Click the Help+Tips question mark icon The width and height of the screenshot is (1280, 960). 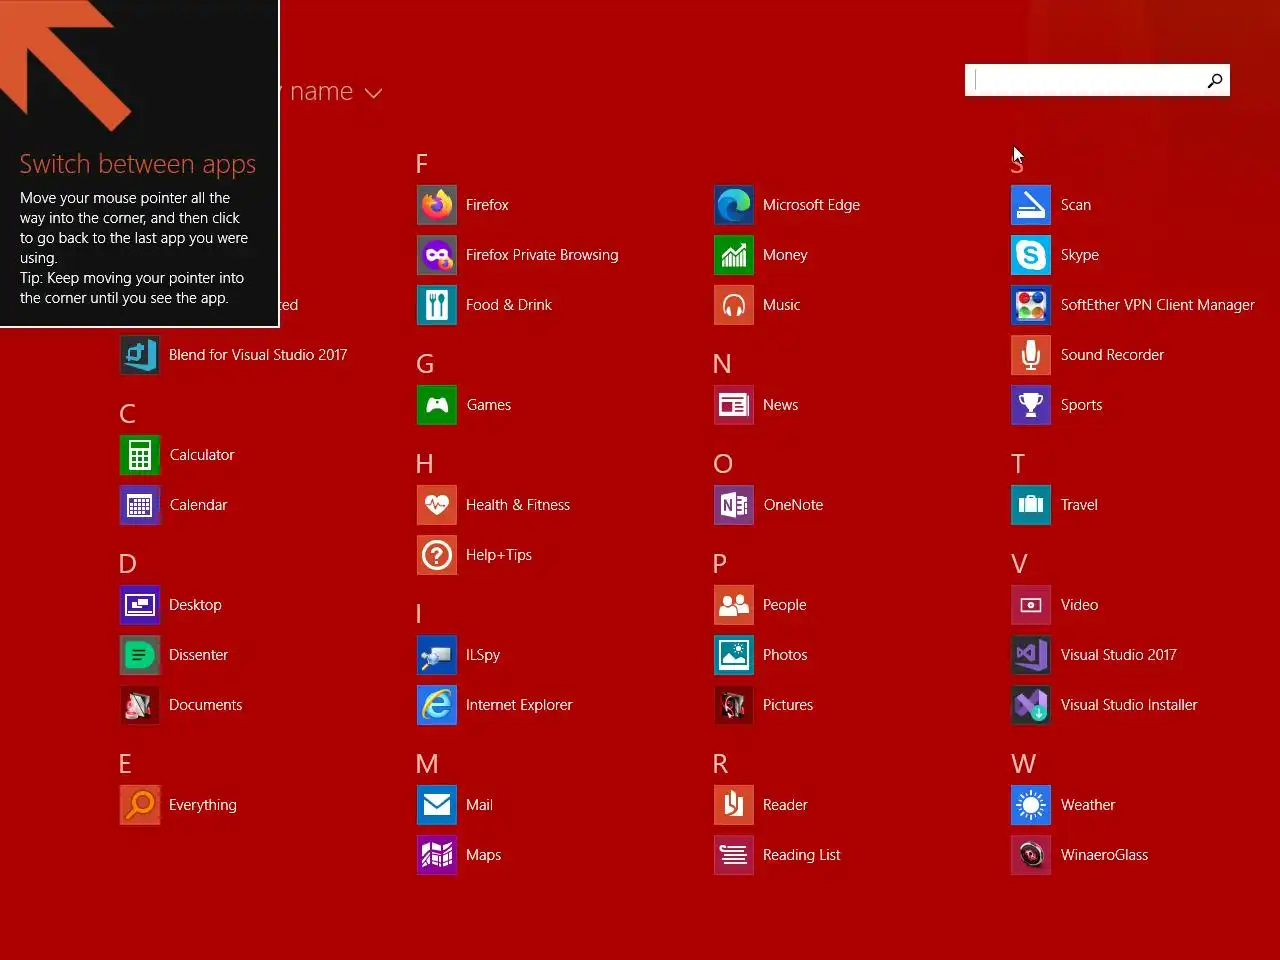point(437,555)
